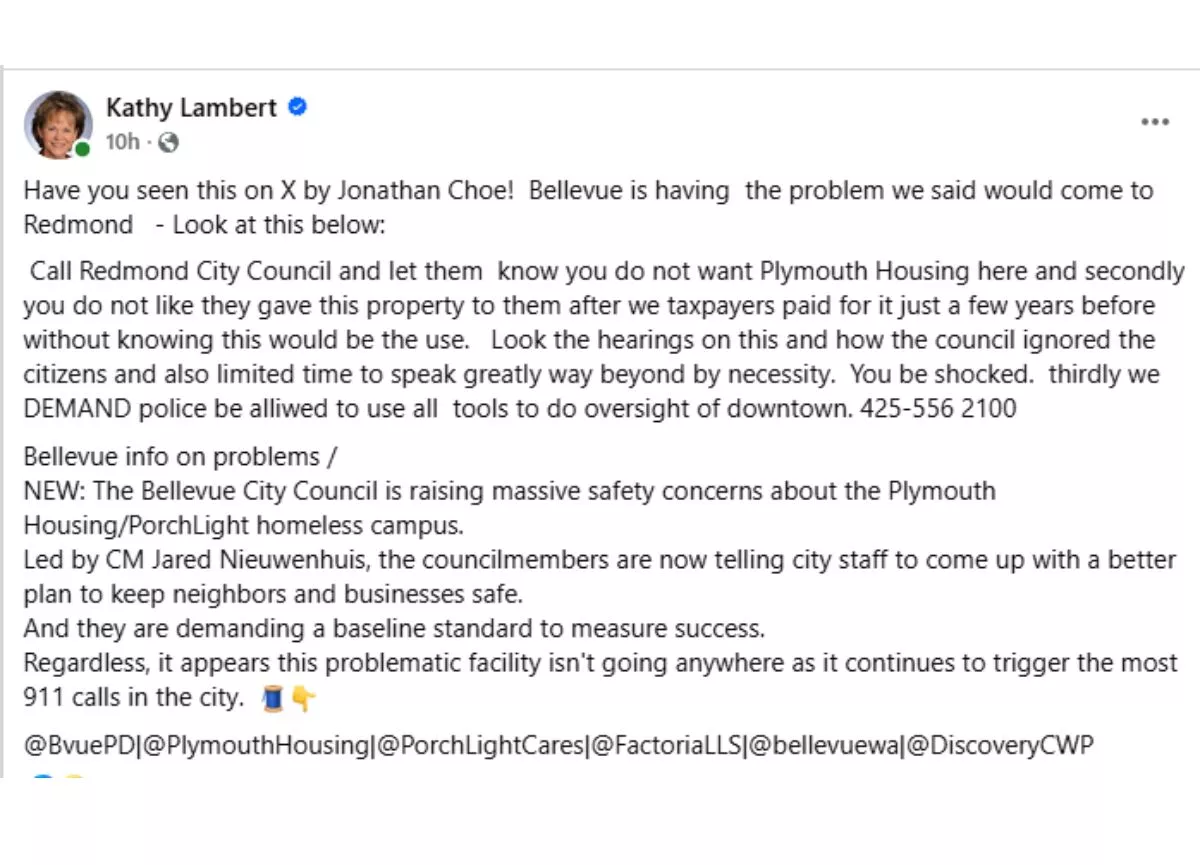1200x865 pixels.
Task: Open the post options three-dot menu
Action: [x=1154, y=122]
